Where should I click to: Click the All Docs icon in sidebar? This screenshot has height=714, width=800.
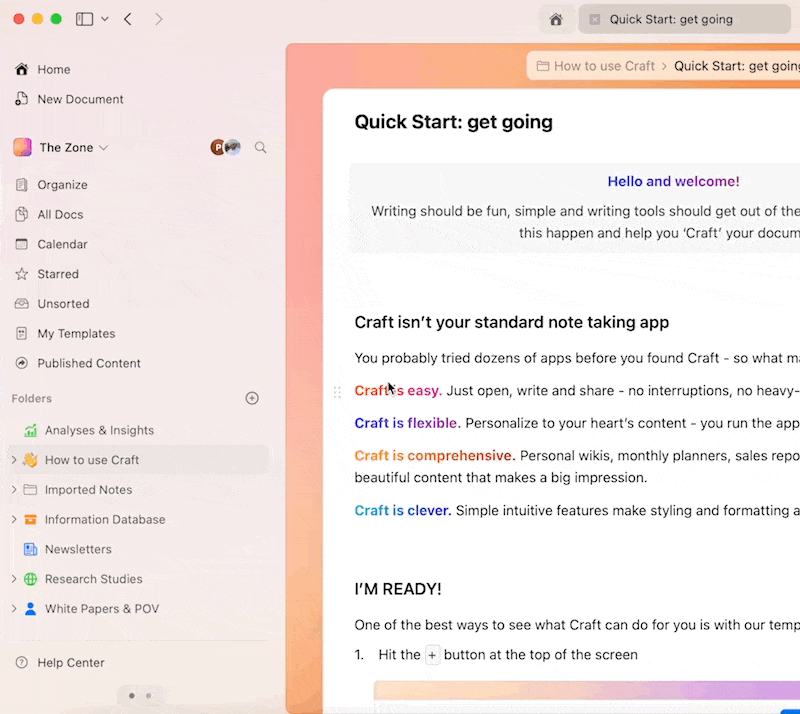[21, 214]
